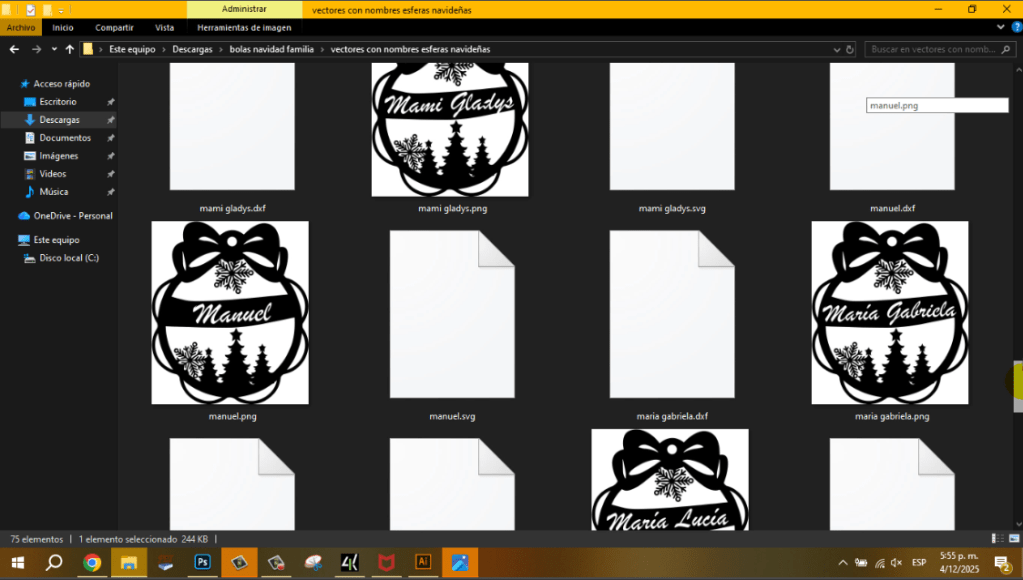Select Documentos in the sidebar
Image resolution: width=1023 pixels, height=580 pixels.
point(65,138)
